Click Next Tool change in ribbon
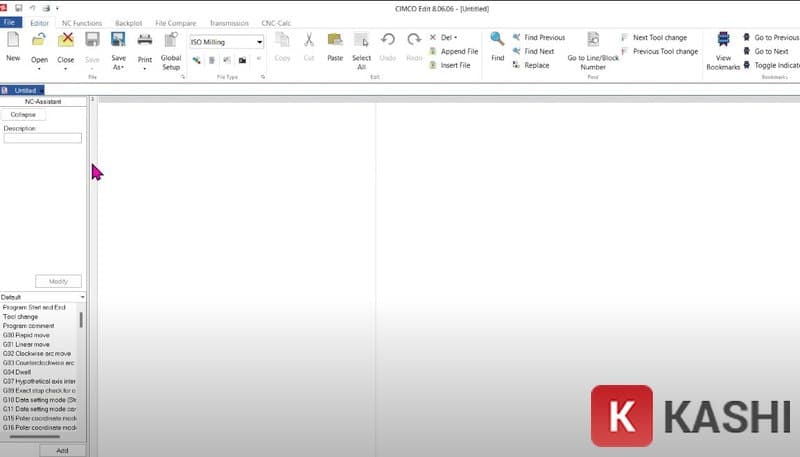This screenshot has width=800, height=457. tap(659, 37)
